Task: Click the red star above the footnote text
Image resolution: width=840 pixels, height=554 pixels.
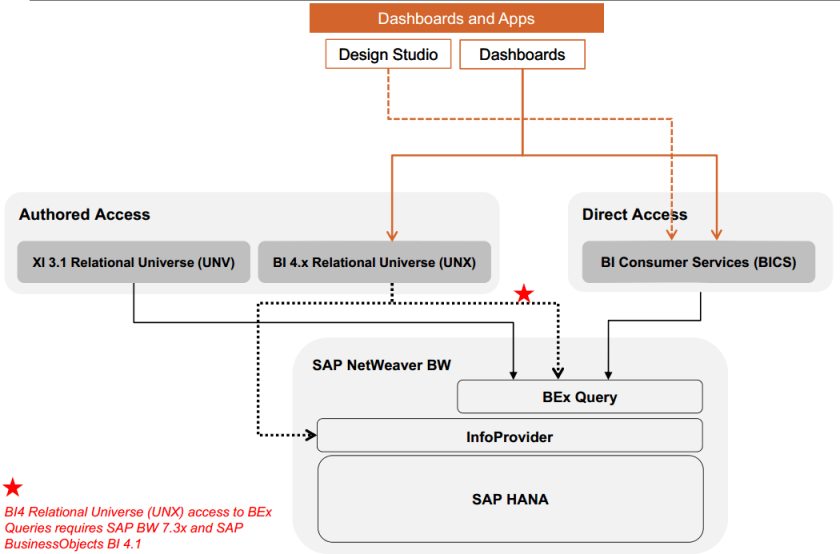Action: tap(13, 488)
